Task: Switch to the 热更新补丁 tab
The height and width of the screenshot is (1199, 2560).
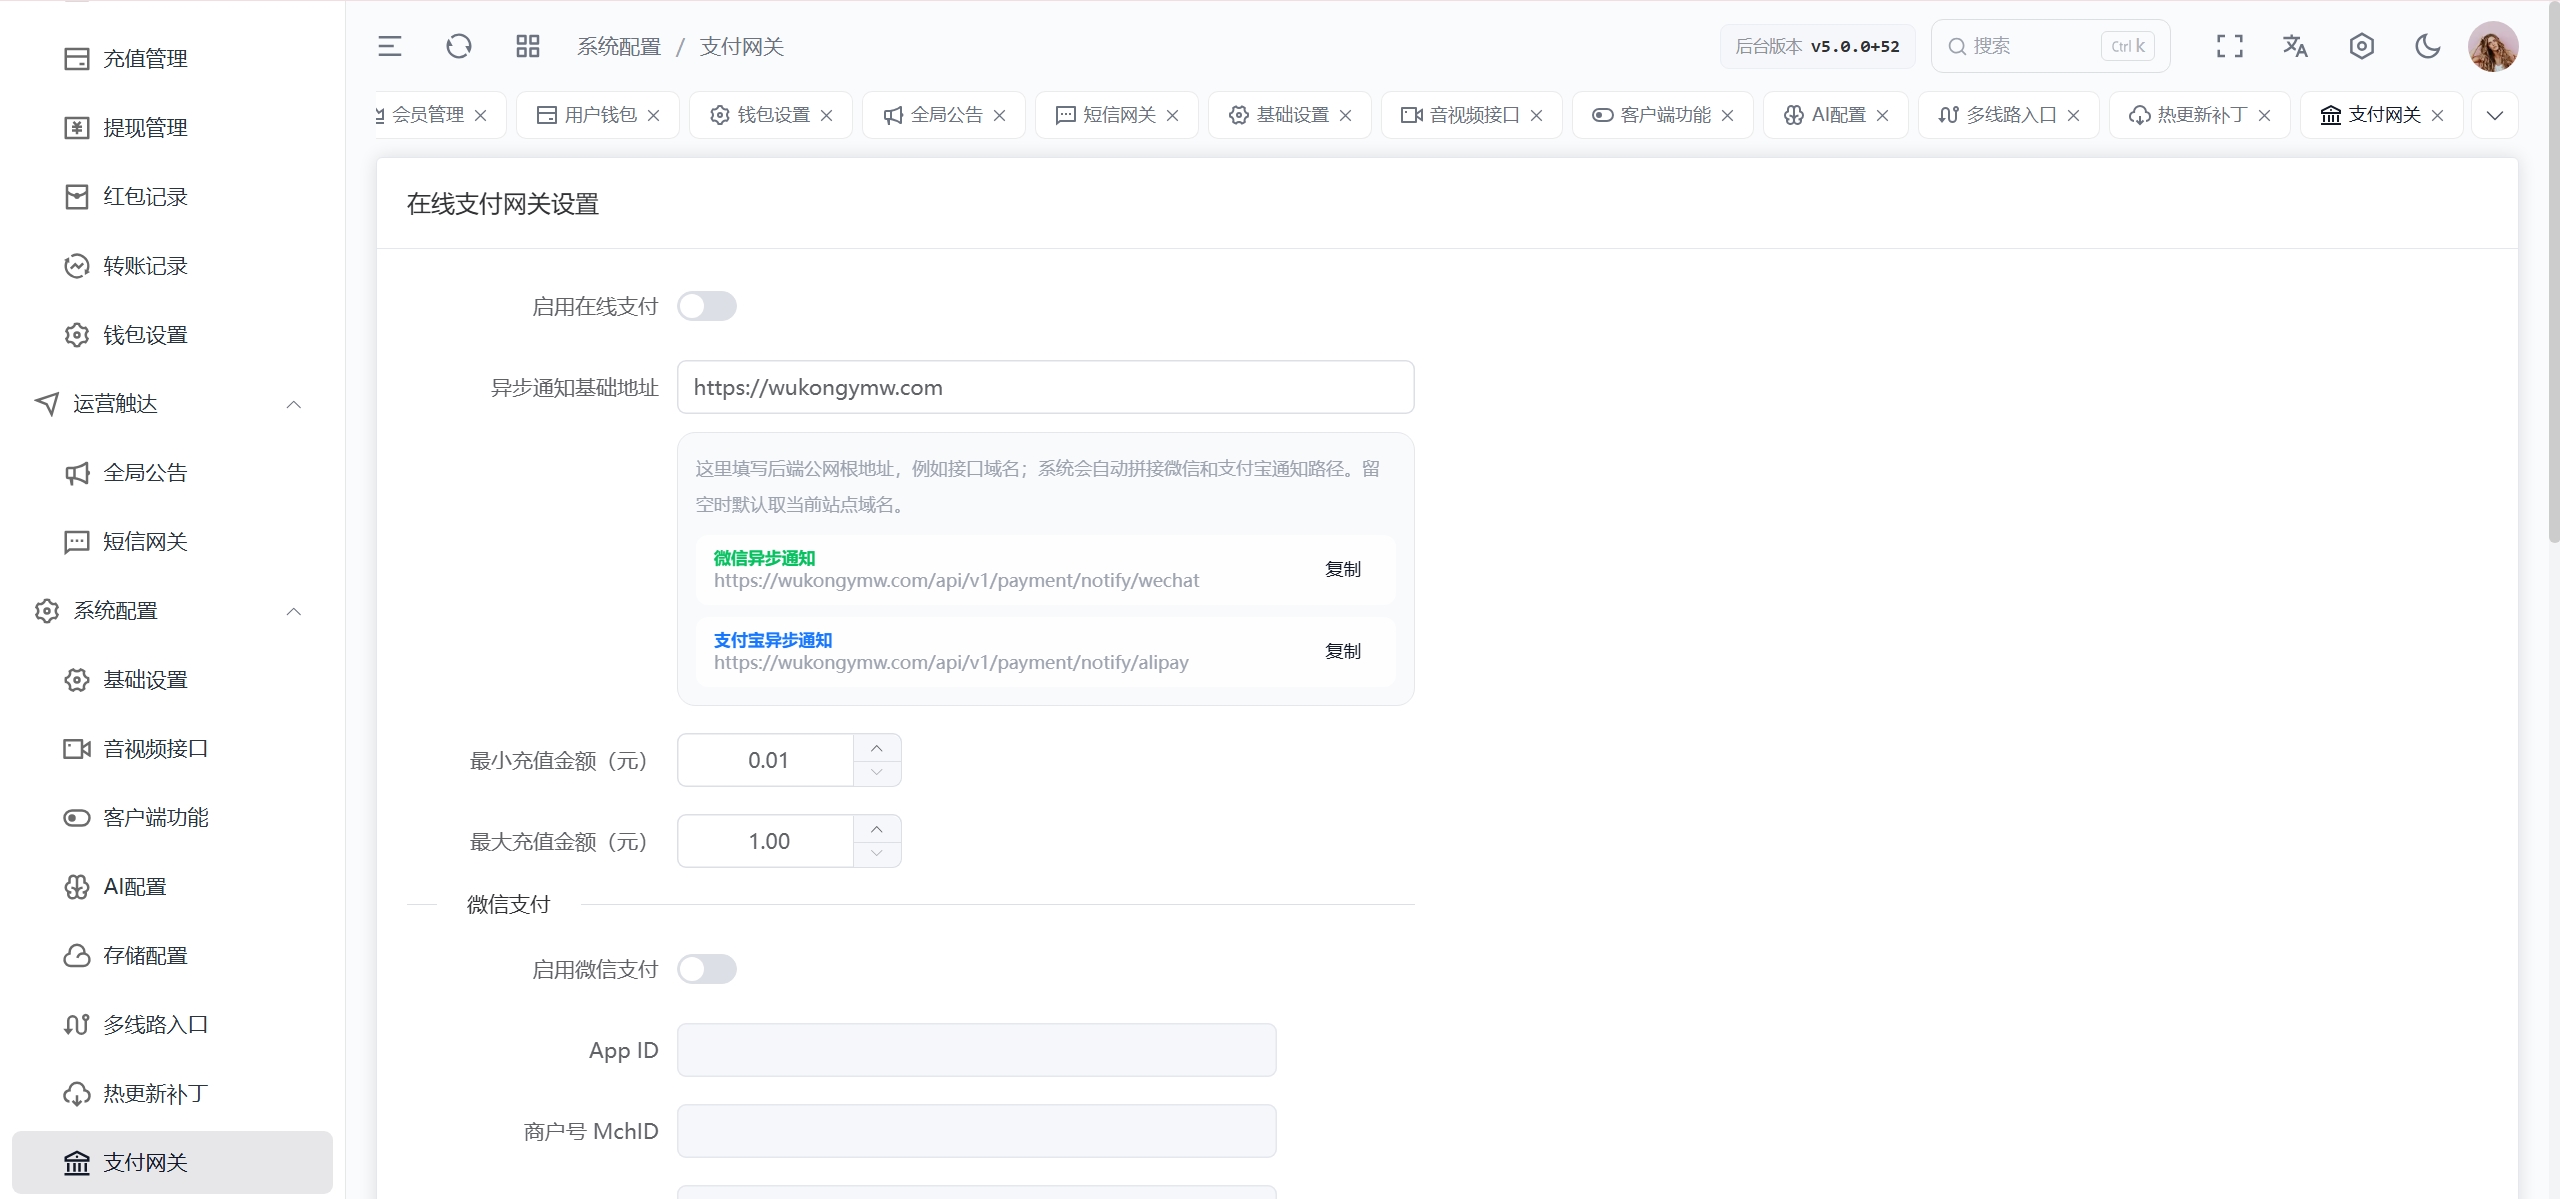Action: [2202, 115]
